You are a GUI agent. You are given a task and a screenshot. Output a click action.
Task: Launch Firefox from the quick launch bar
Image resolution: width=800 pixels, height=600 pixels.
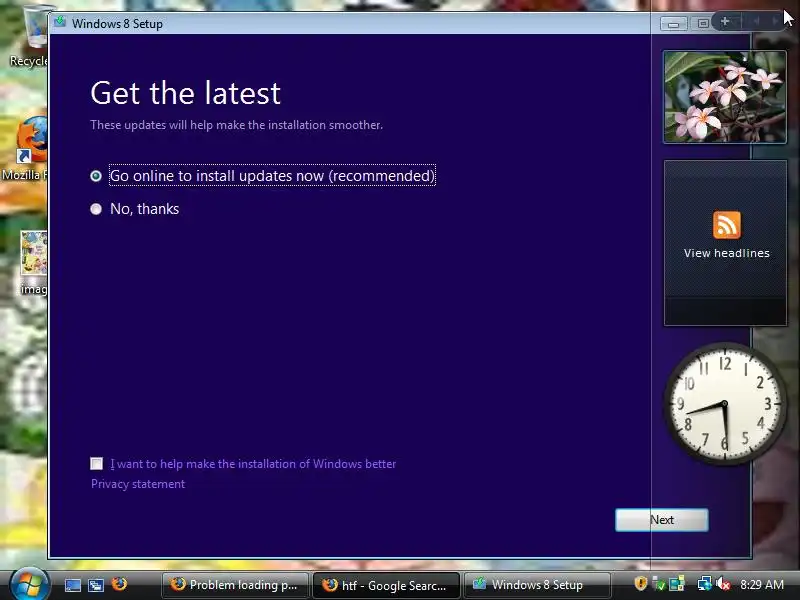tap(119, 584)
